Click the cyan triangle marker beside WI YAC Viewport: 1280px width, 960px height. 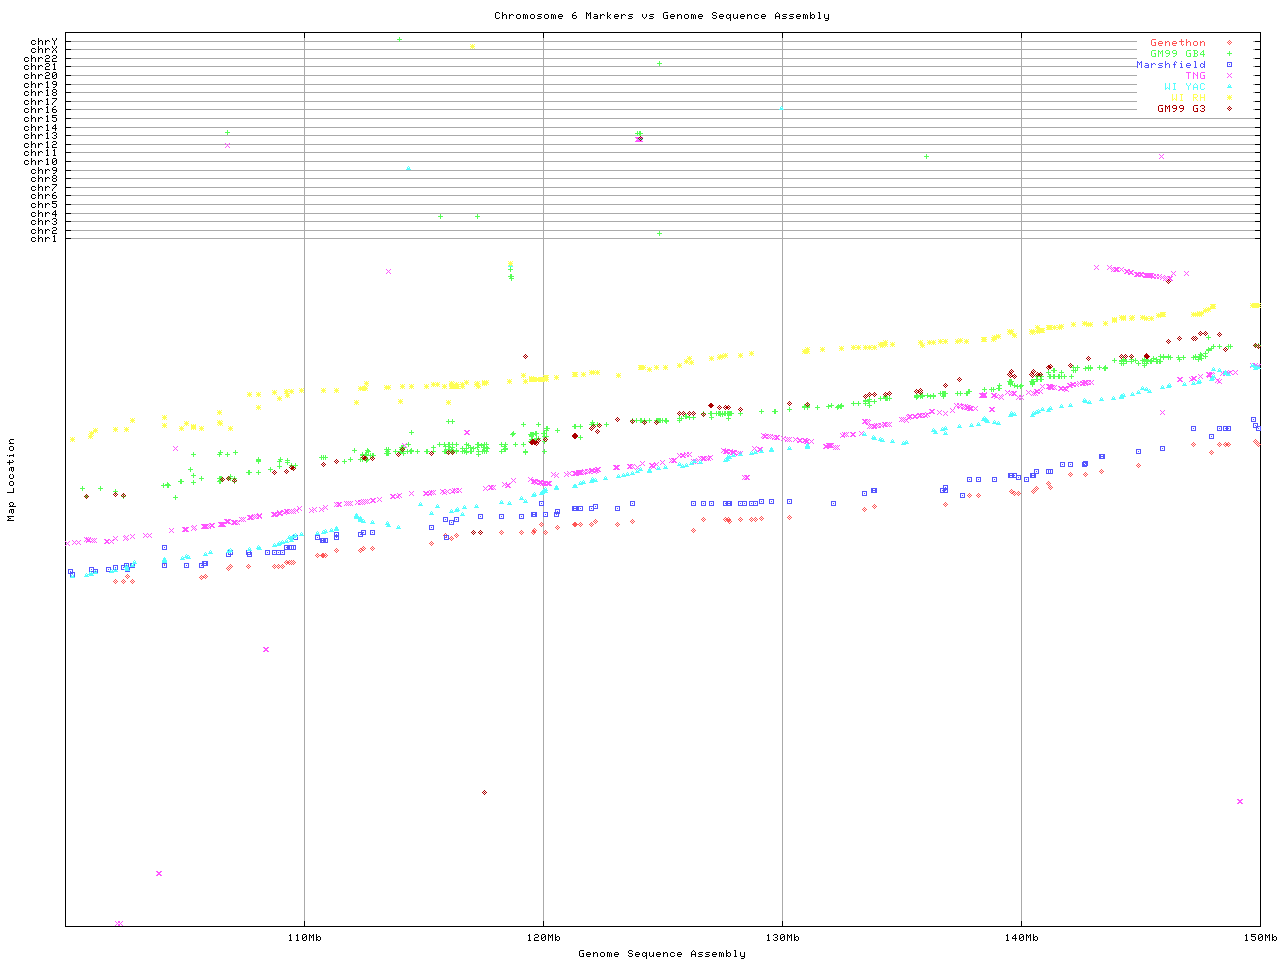[x=1229, y=87]
